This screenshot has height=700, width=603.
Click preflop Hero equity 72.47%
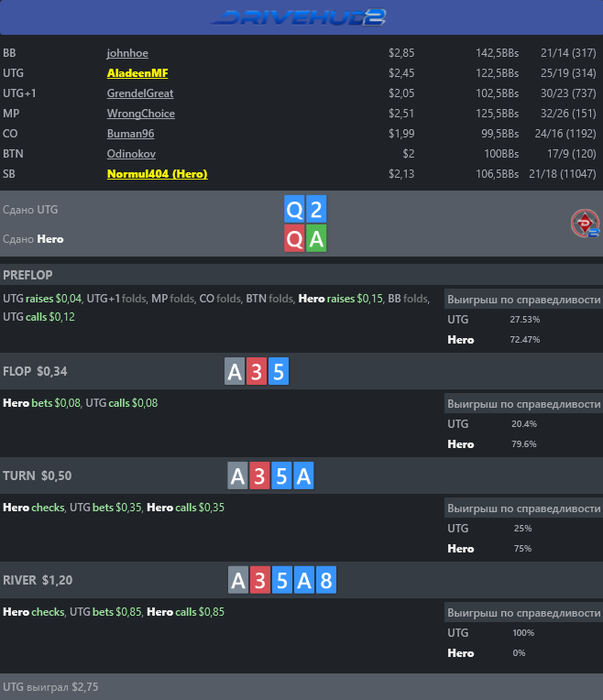tap(525, 340)
